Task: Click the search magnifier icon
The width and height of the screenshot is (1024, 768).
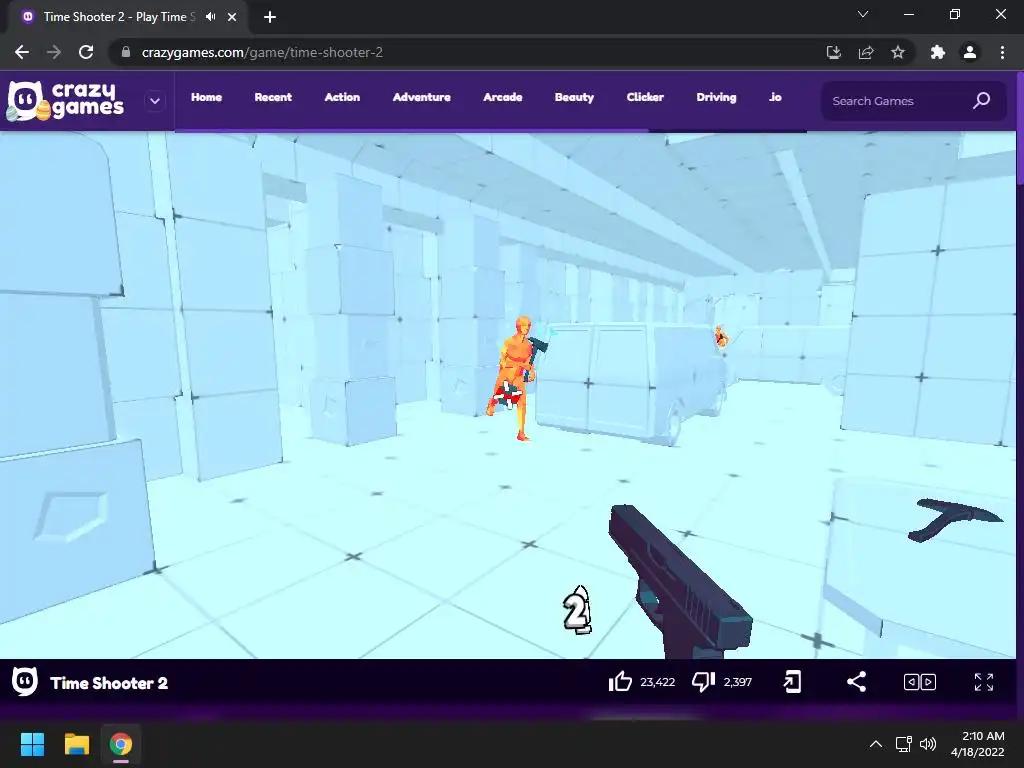Action: tap(982, 101)
